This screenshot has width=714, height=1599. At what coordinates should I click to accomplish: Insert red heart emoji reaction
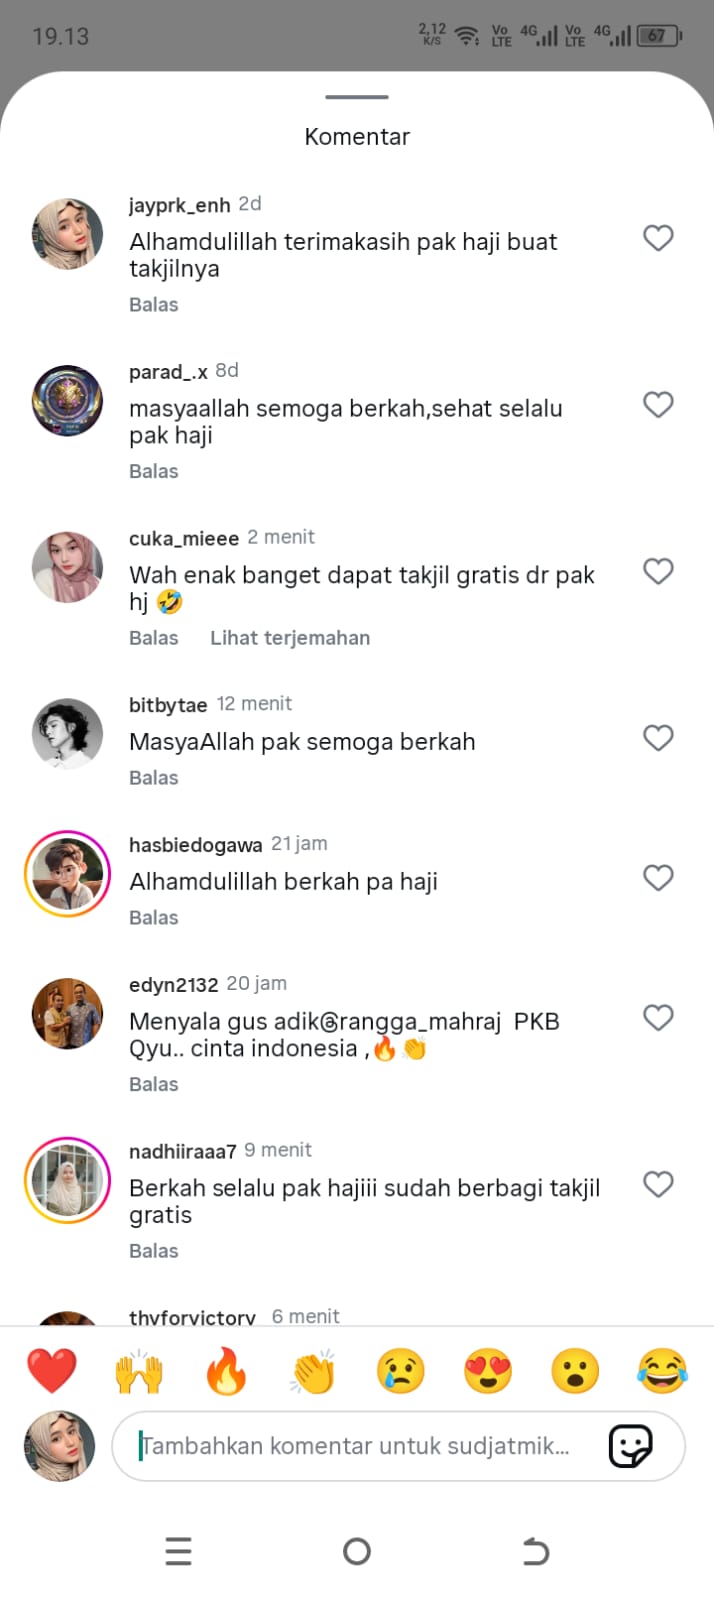click(52, 1371)
